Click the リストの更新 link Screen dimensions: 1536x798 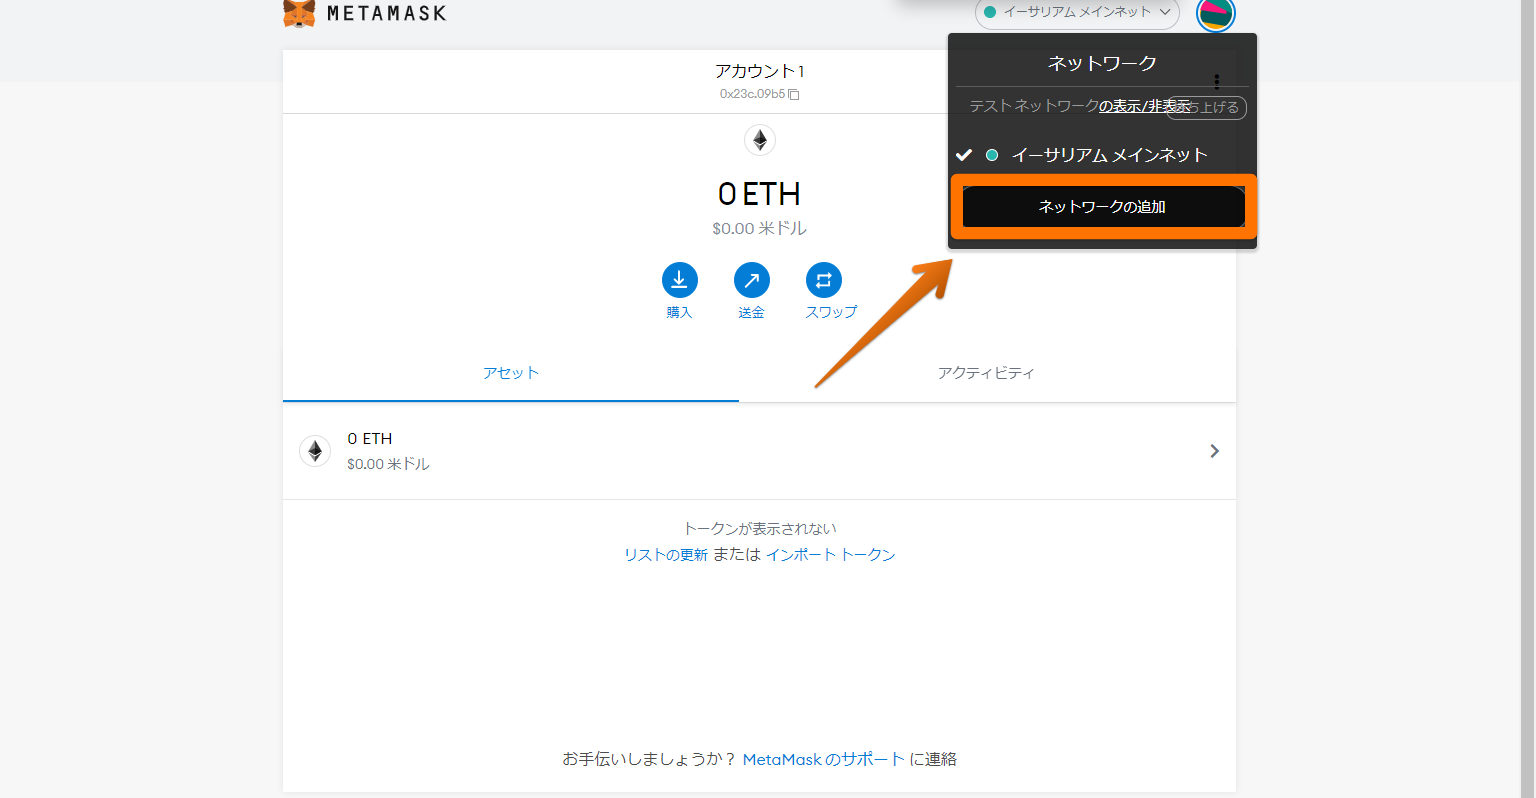tap(666, 555)
